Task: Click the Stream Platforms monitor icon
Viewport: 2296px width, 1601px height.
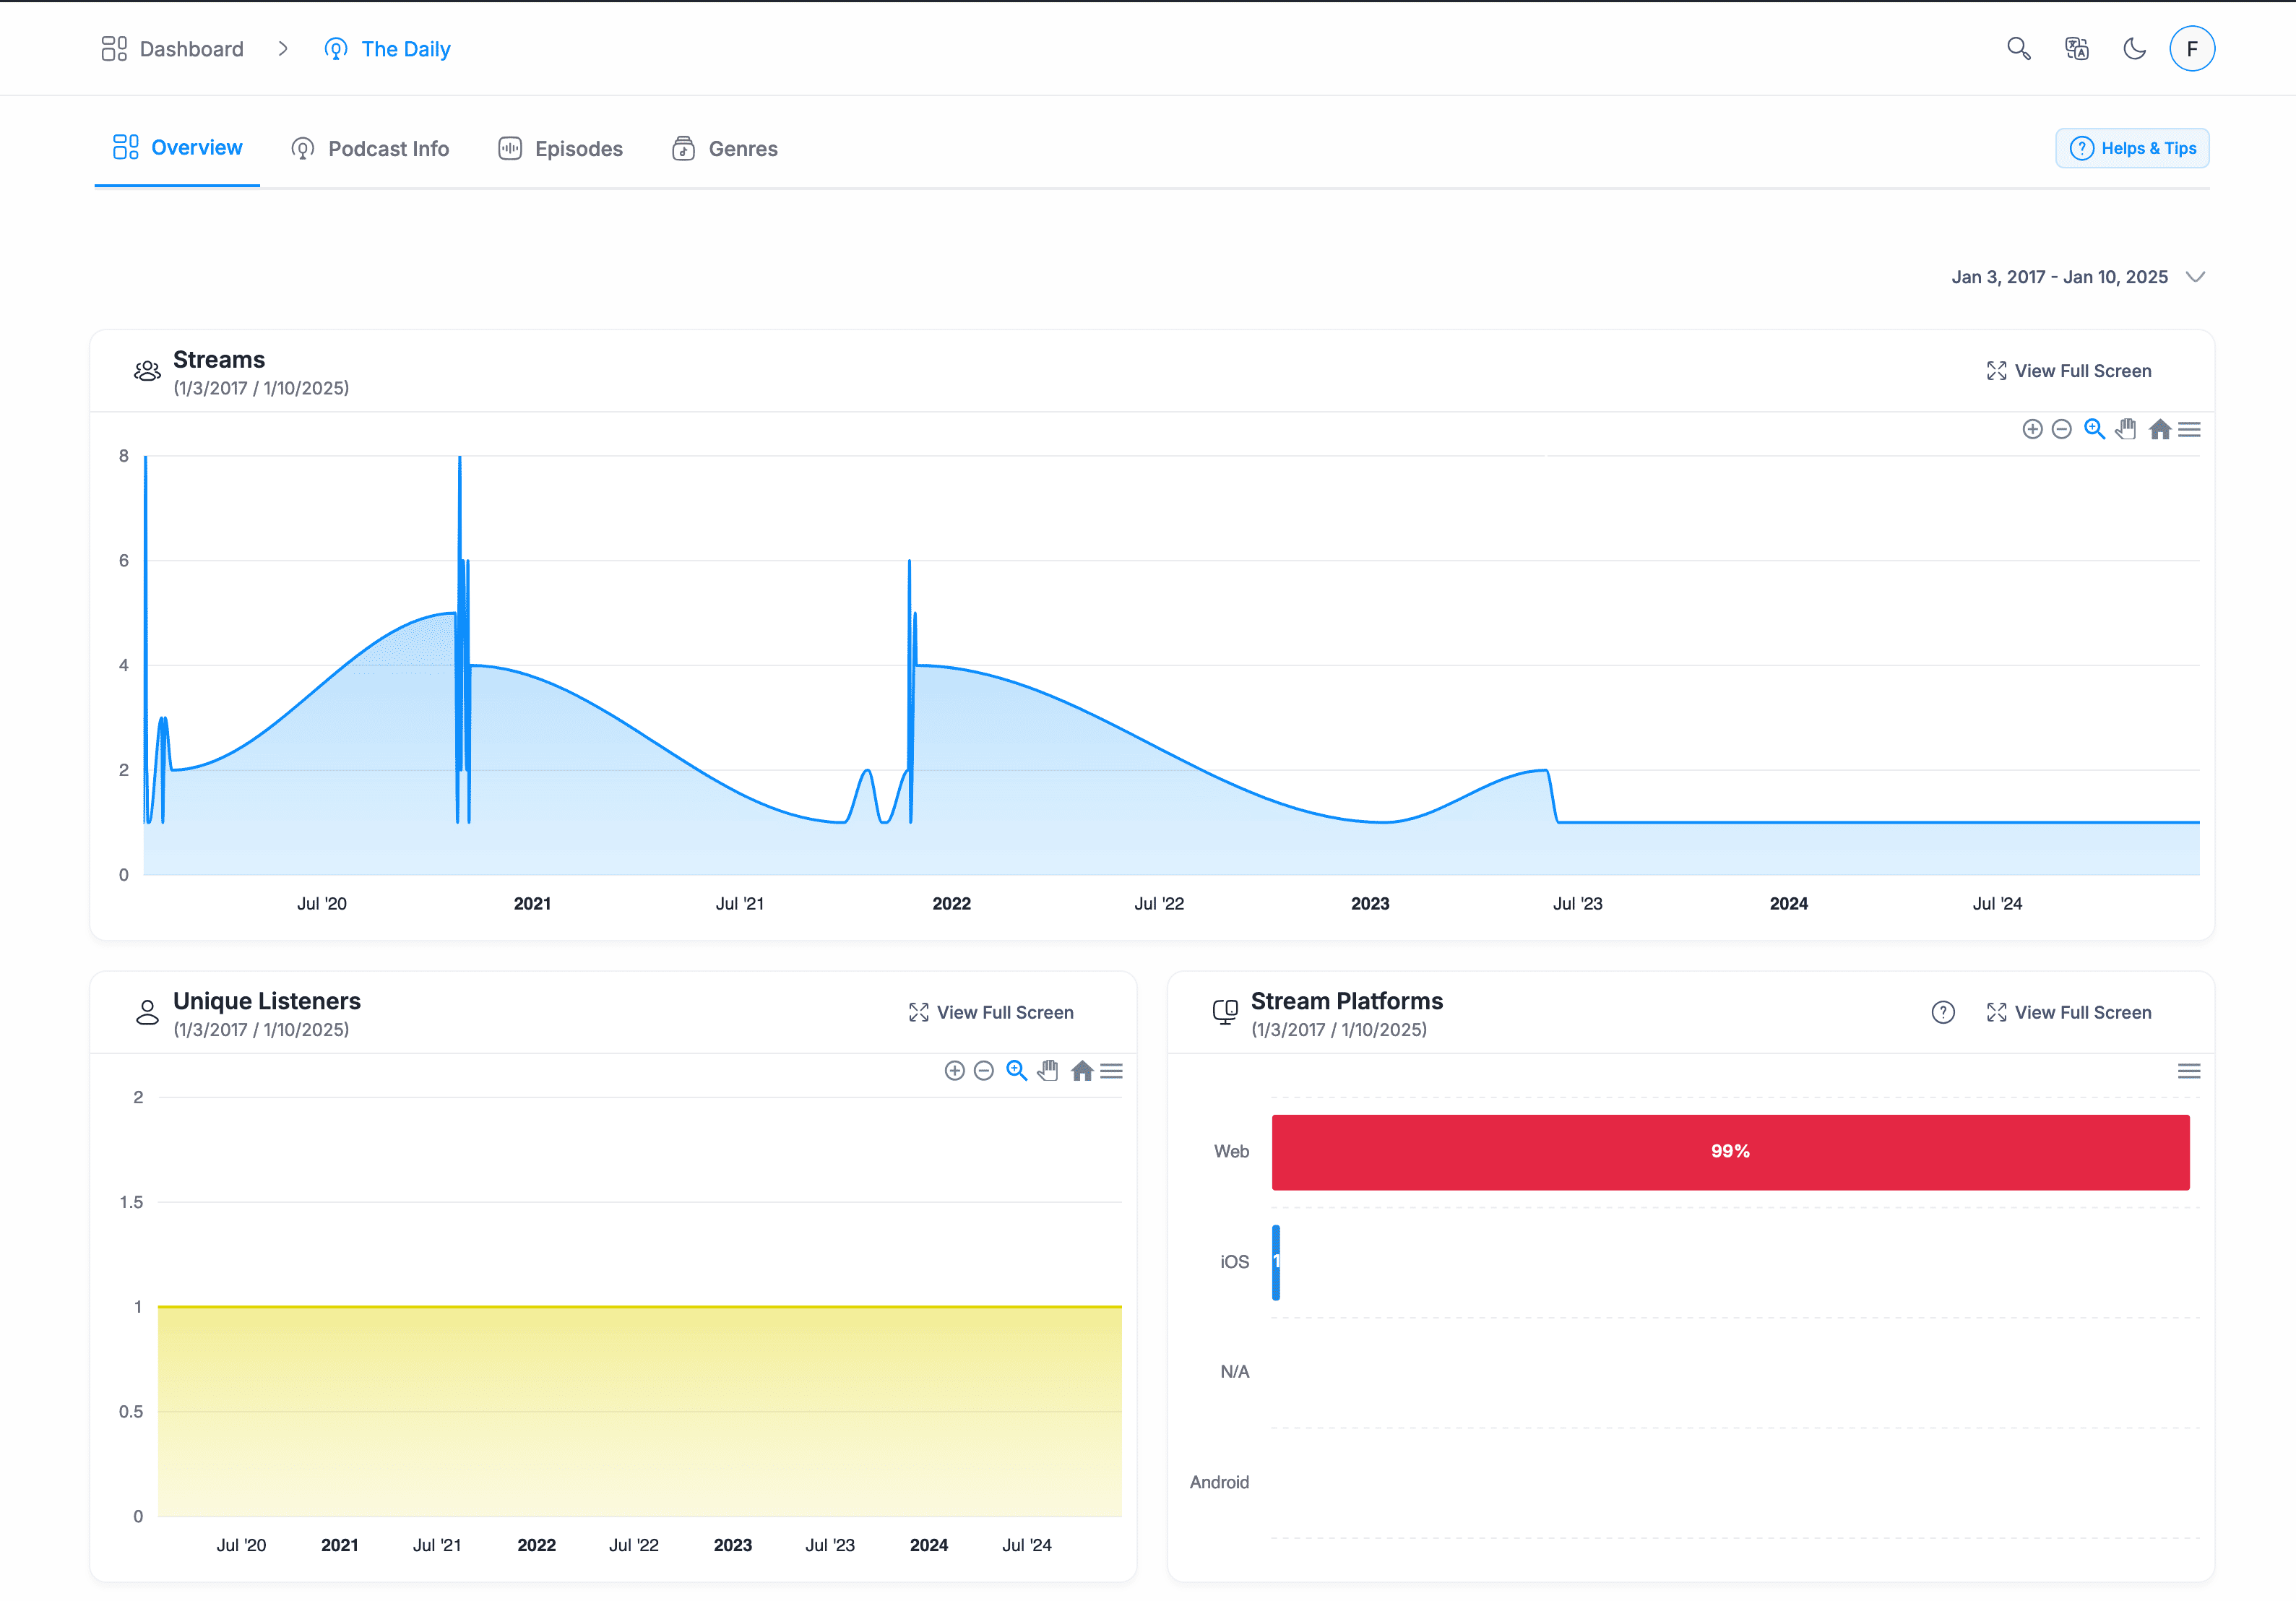Action: tap(1225, 1012)
